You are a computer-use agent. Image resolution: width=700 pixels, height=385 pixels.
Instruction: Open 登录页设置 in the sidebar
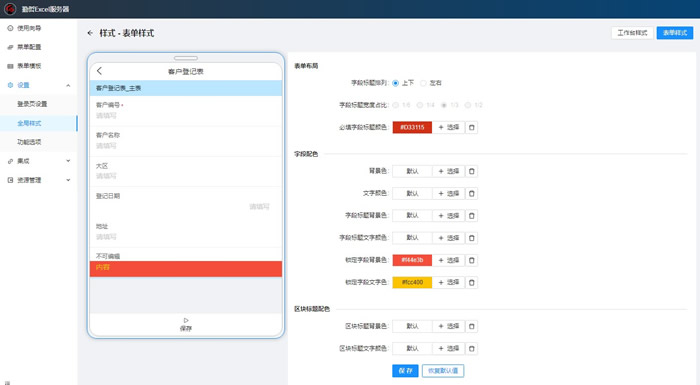click(32, 104)
